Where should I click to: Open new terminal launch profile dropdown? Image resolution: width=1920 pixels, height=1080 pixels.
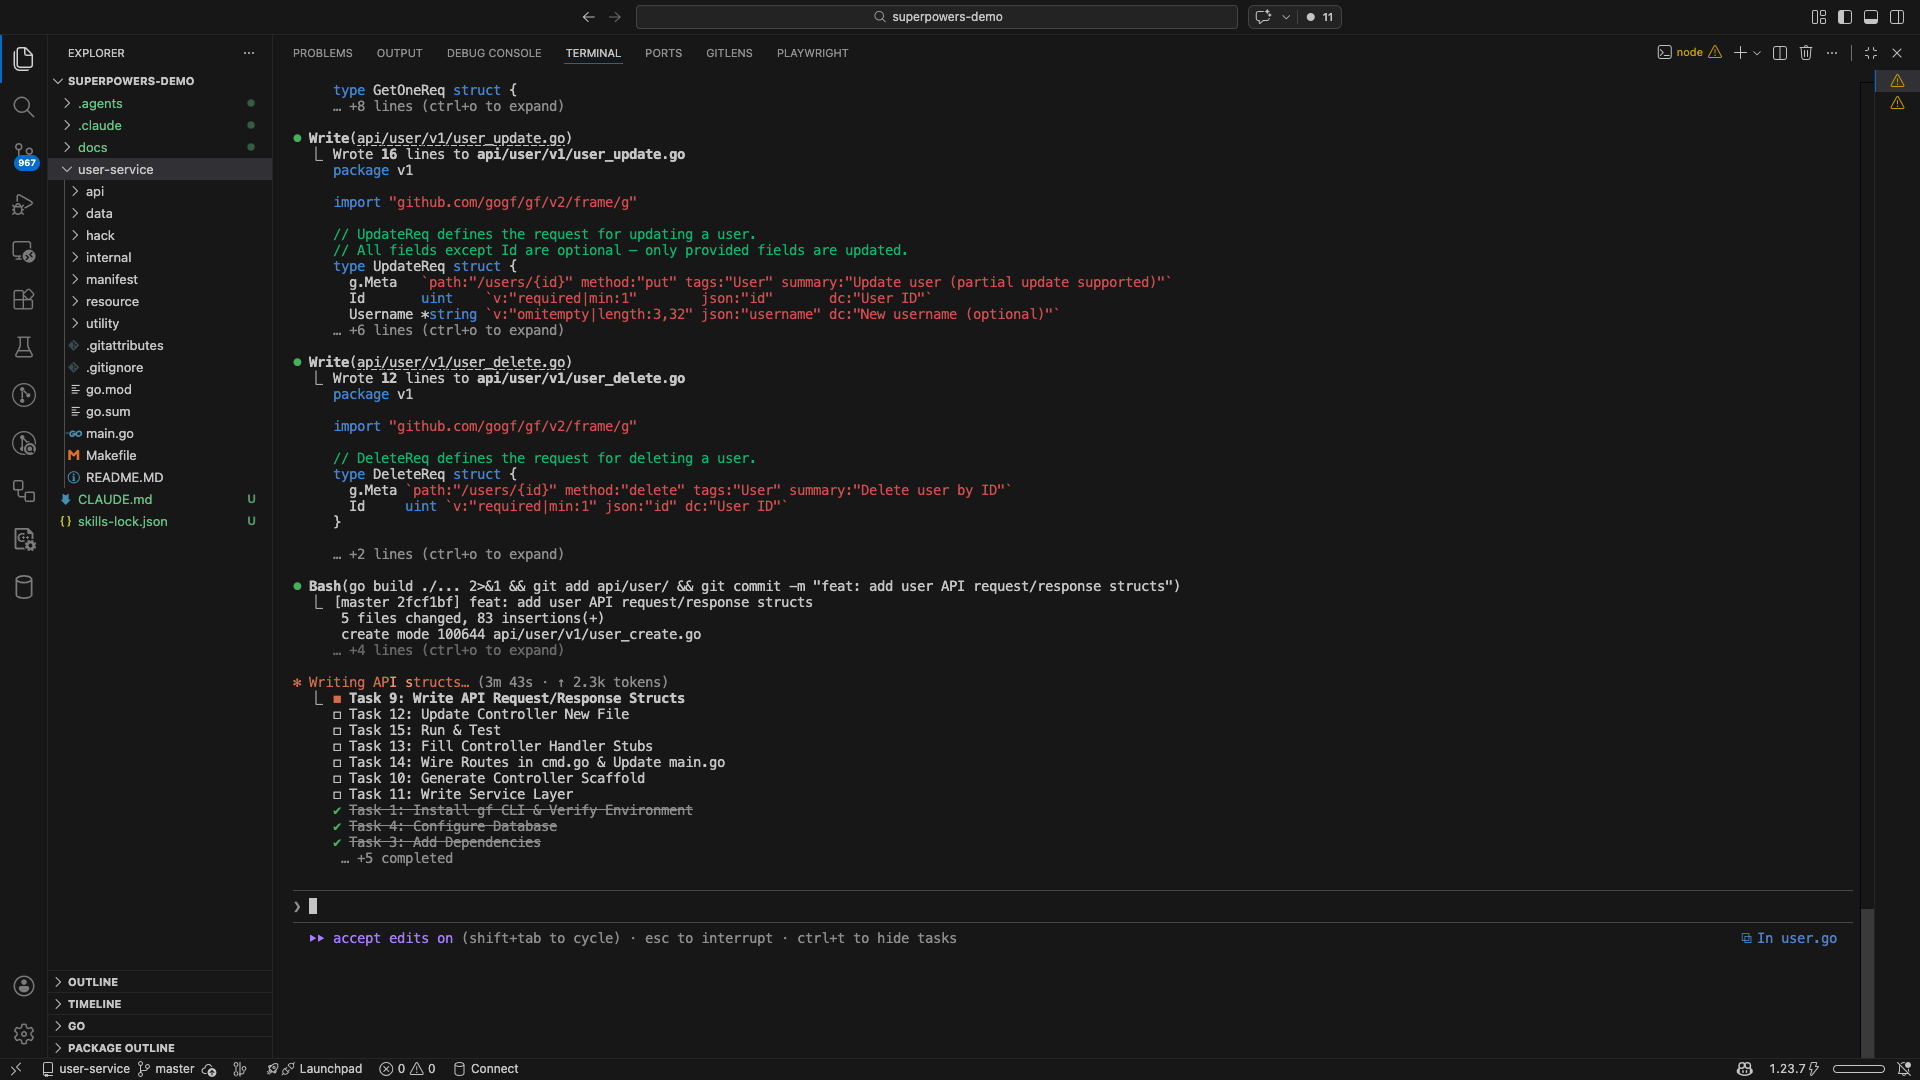click(1757, 53)
